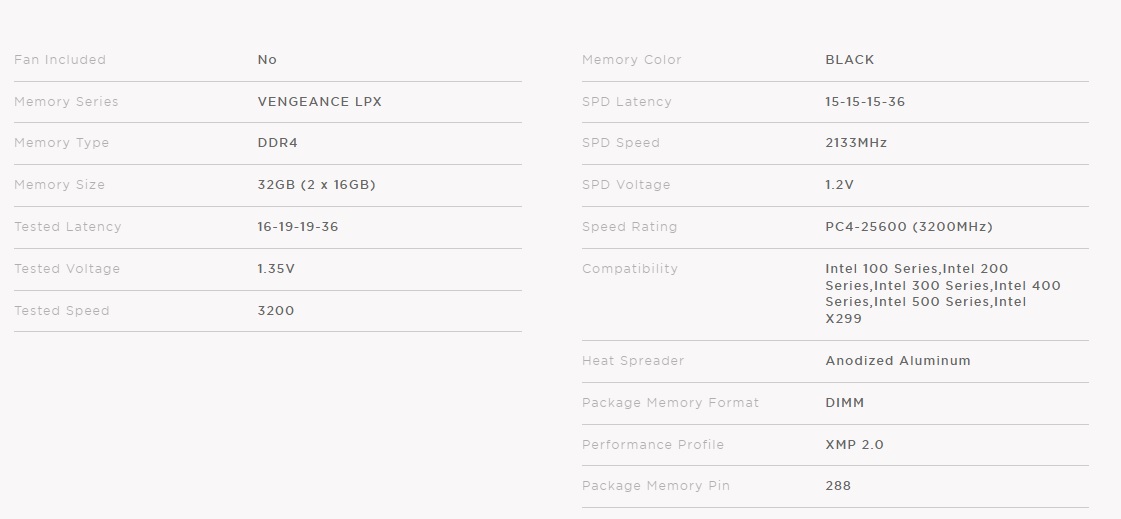Click the Package Memory Format label
Screen dimensions: 1121x519
(670, 403)
